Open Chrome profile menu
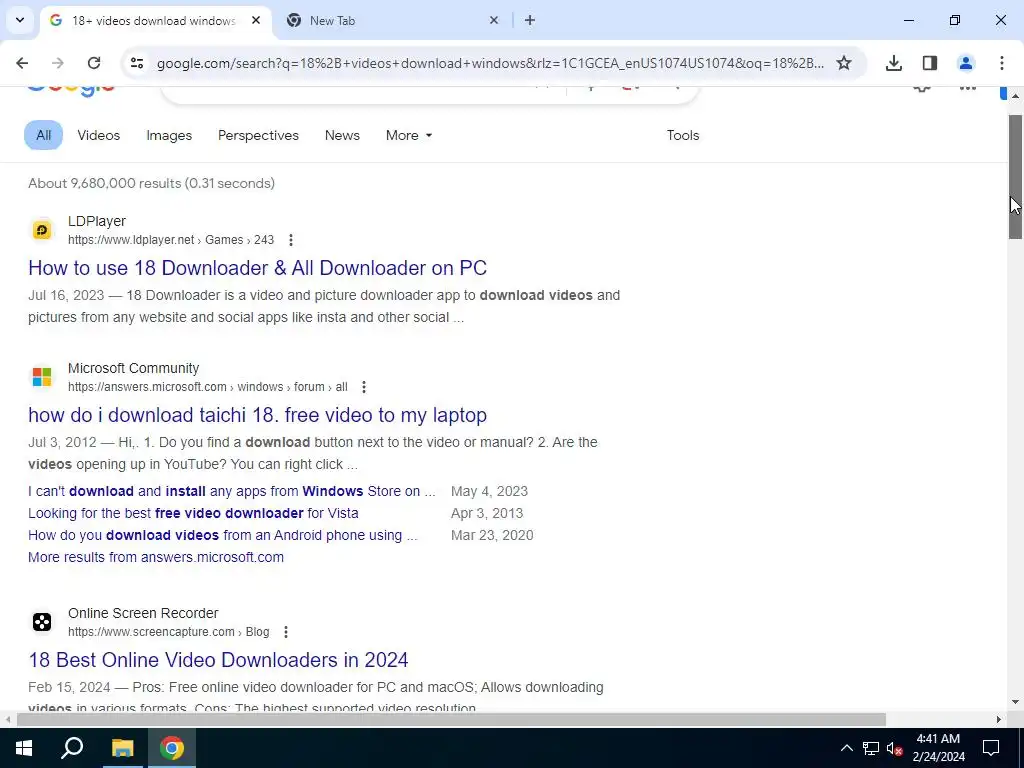1024x768 pixels. pos(966,63)
